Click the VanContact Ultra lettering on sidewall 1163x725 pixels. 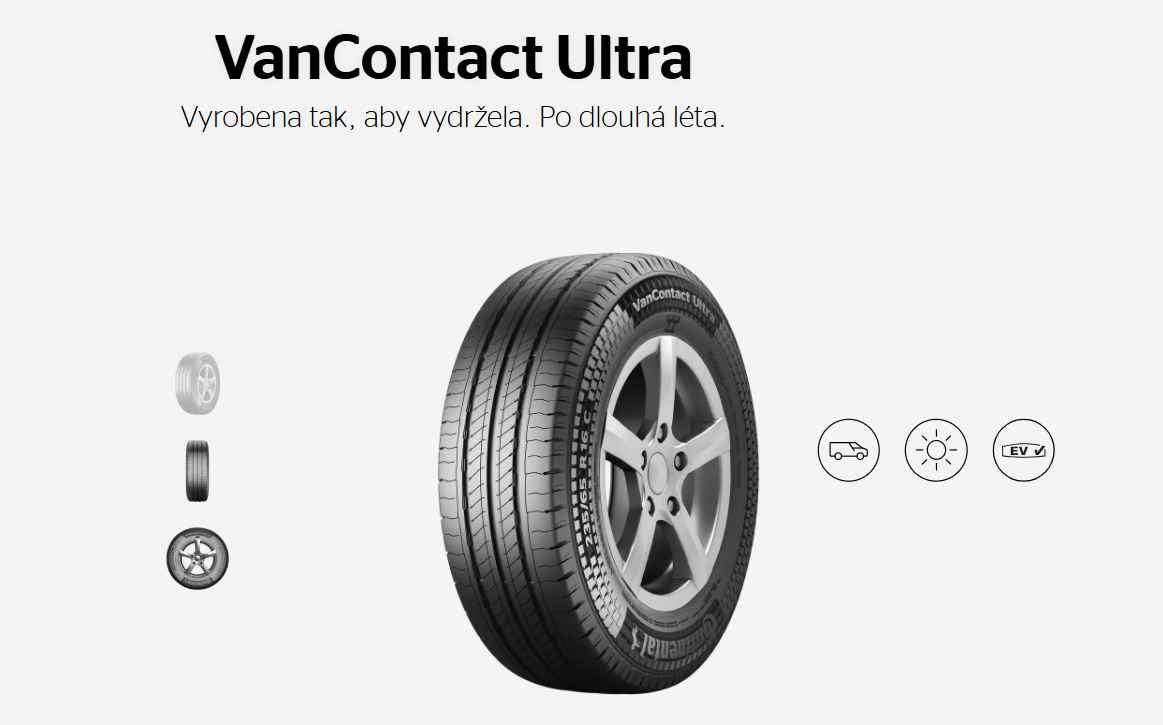point(673,303)
